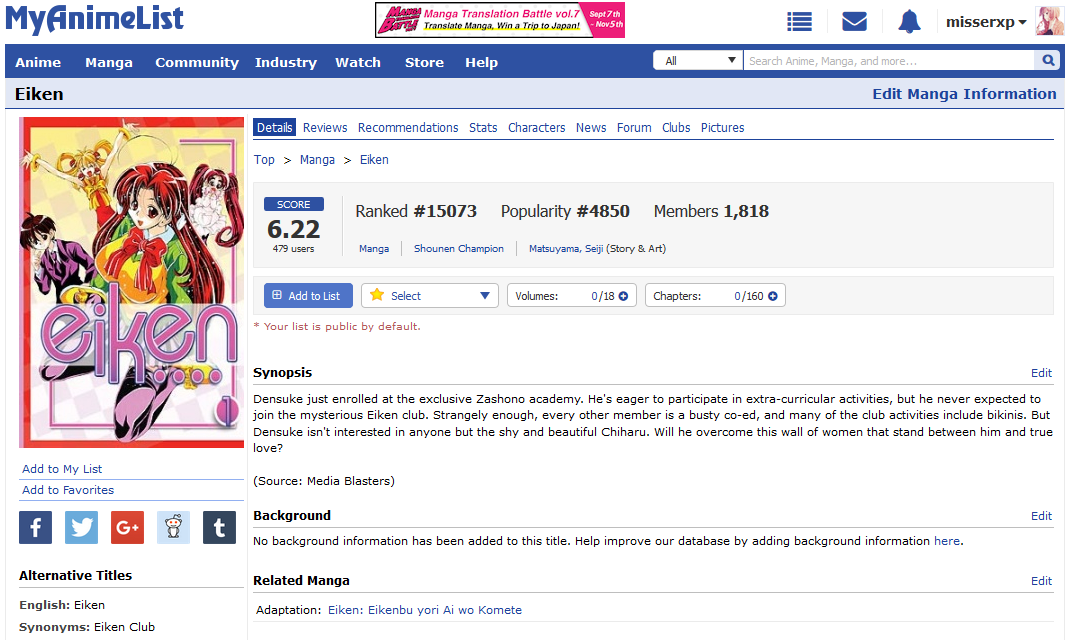Click the Eiken manga cover image
Image resolution: width=1069 pixels, height=640 pixels.
(x=132, y=282)
